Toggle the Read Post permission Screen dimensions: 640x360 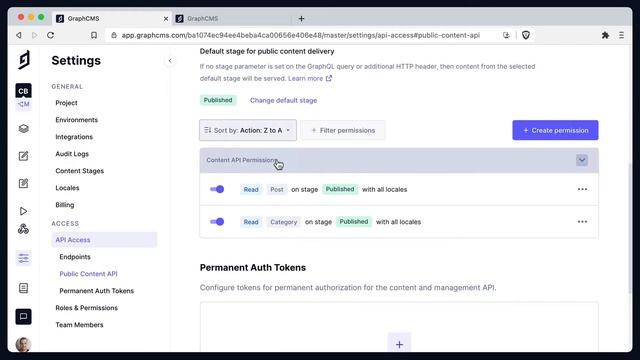coord(217,189)
